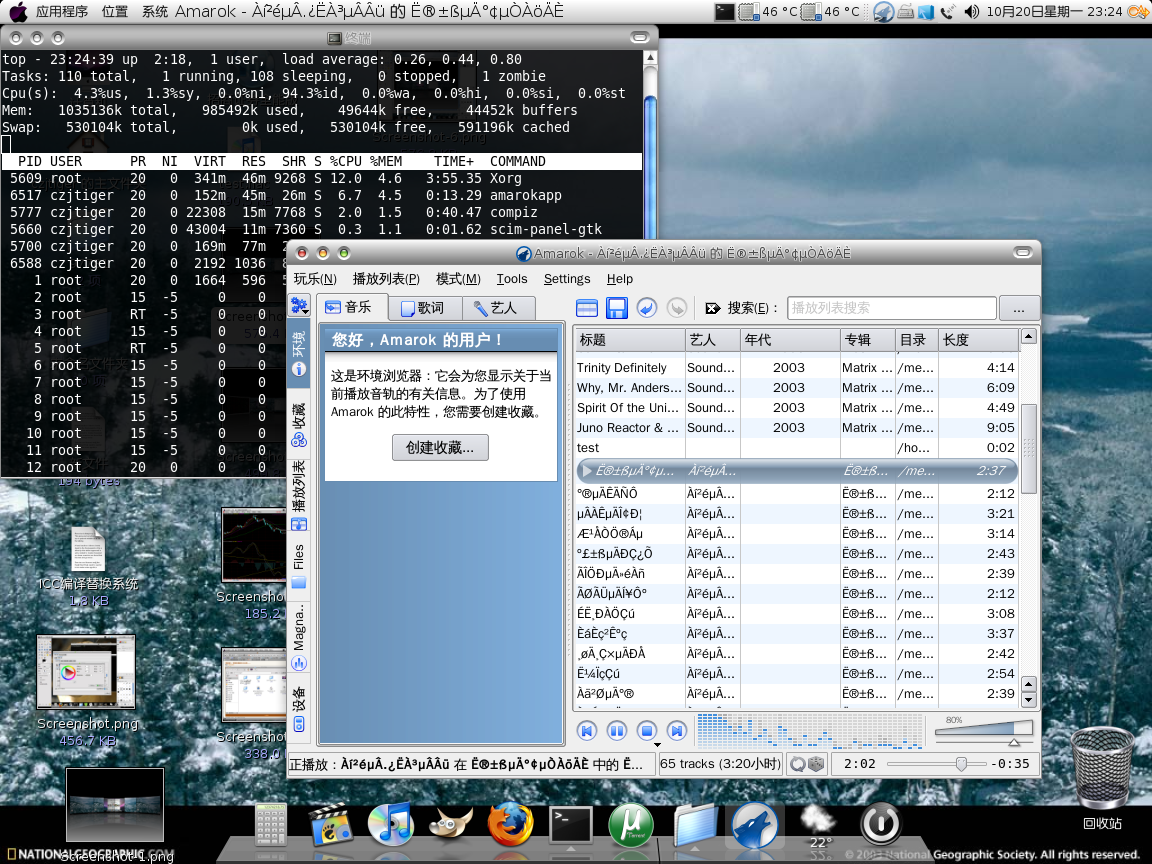Select the "Juno Reactor & ..." track
1152x864 pixels.
(796, 428)
